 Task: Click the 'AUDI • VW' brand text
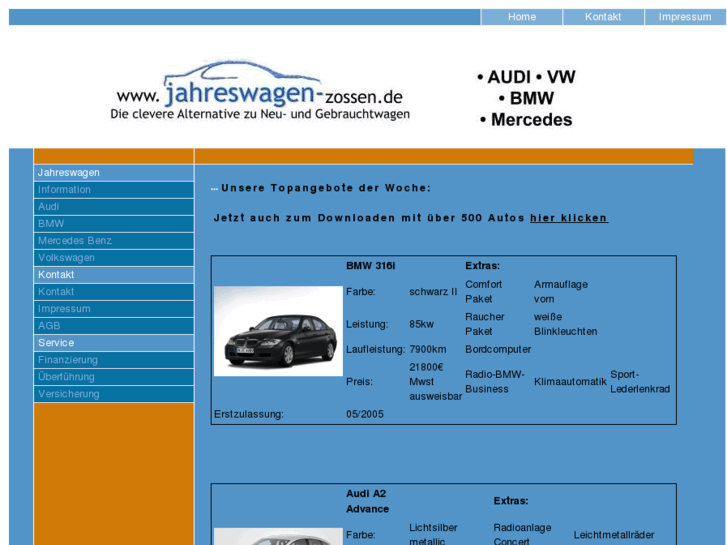[526, 77]
